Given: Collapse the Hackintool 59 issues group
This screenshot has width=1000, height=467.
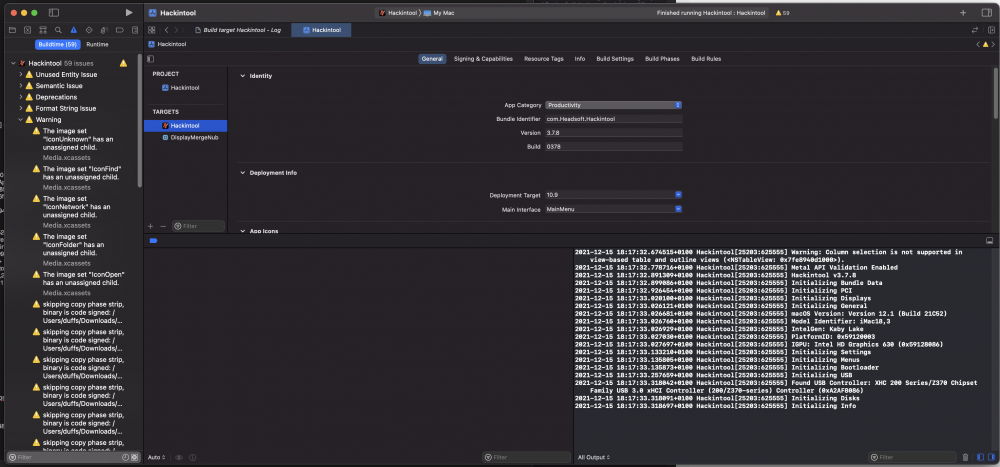Looking at the screenshot, I should tap(12, 63).
